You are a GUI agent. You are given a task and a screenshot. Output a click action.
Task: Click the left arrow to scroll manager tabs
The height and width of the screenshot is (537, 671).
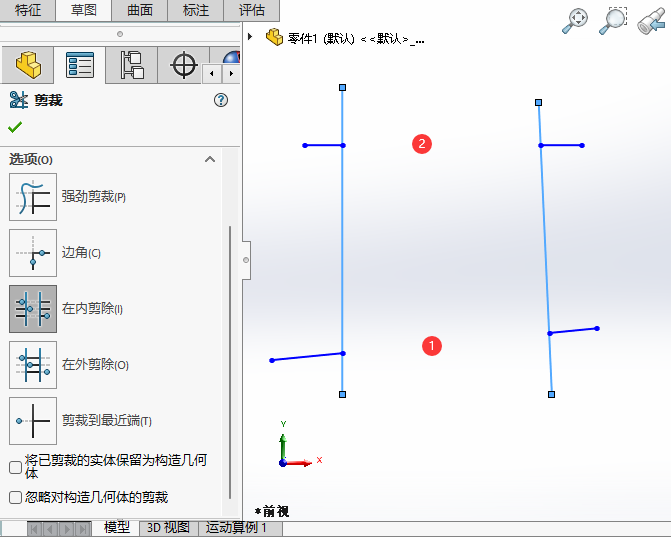(211, 74)
